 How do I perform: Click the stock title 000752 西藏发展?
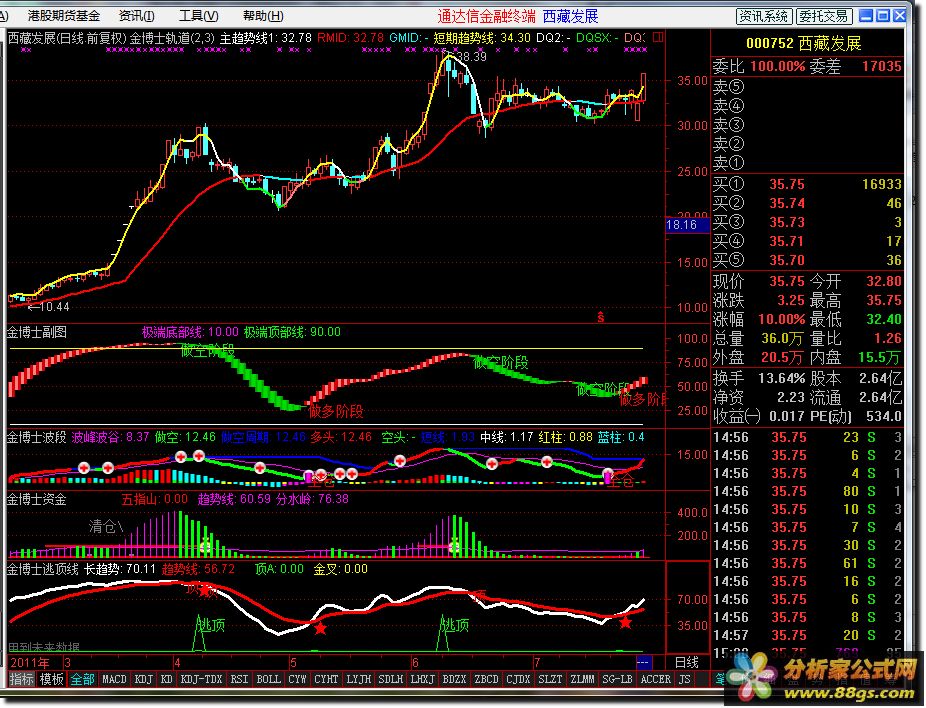click(x=804, y=43)
